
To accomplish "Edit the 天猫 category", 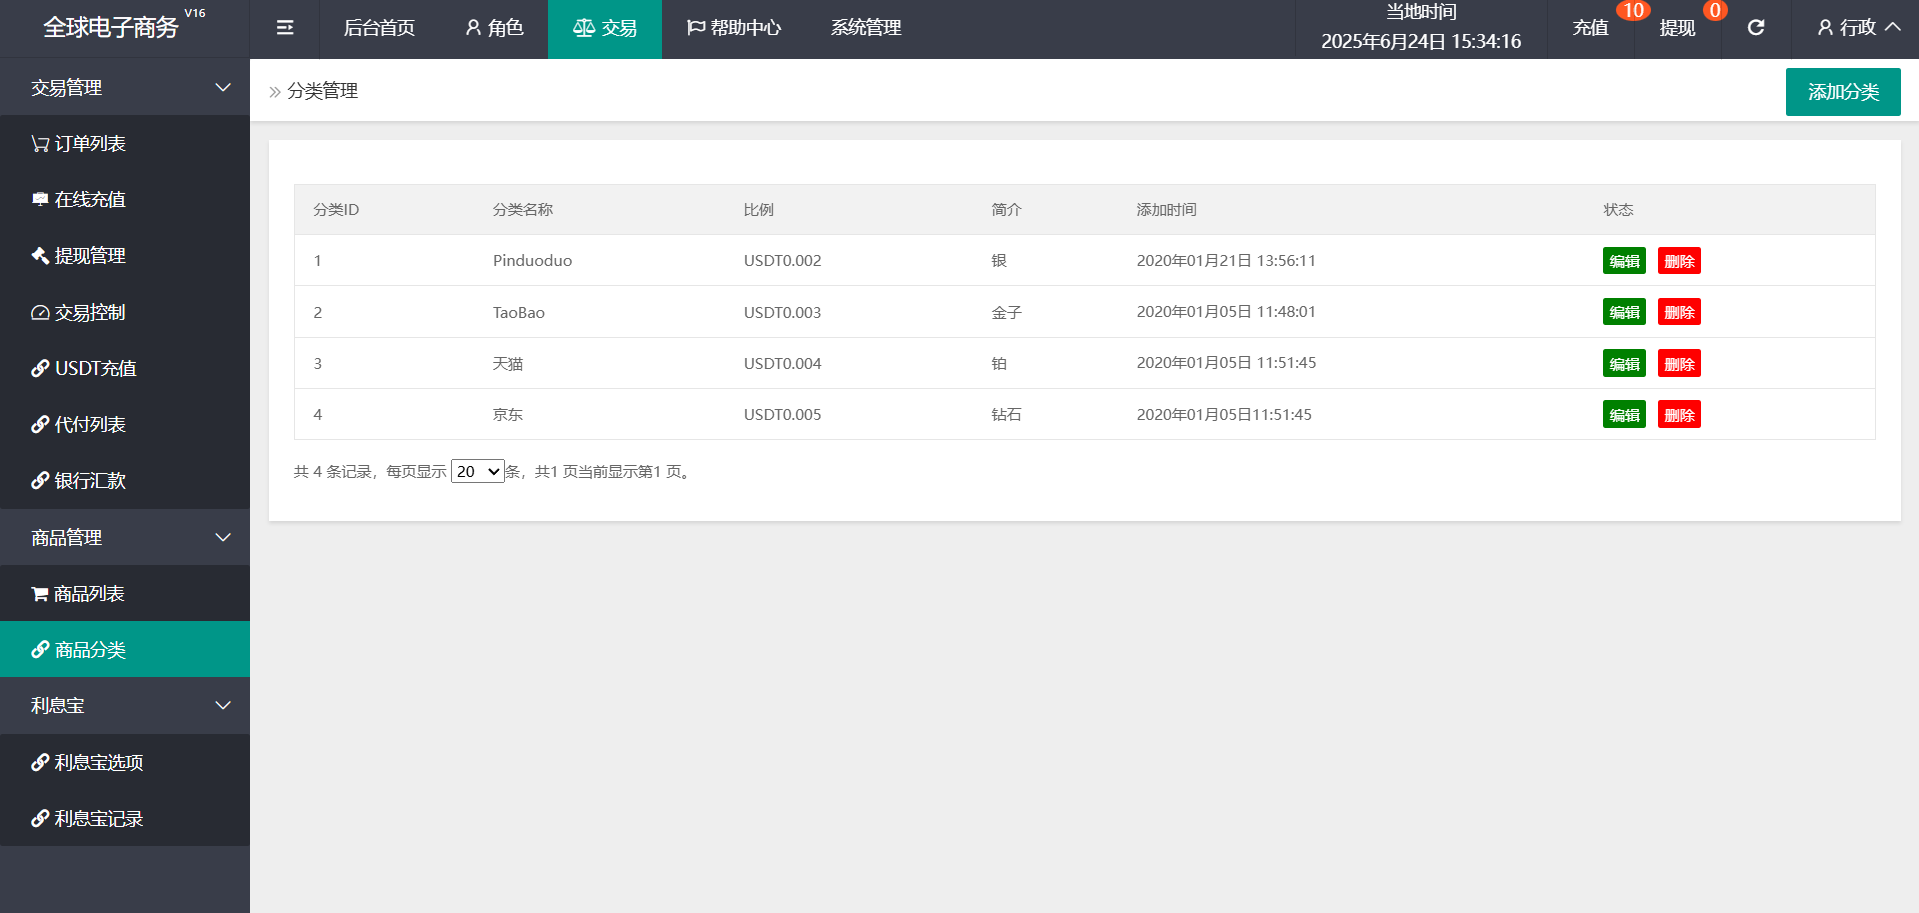I will click(1624, 364).
